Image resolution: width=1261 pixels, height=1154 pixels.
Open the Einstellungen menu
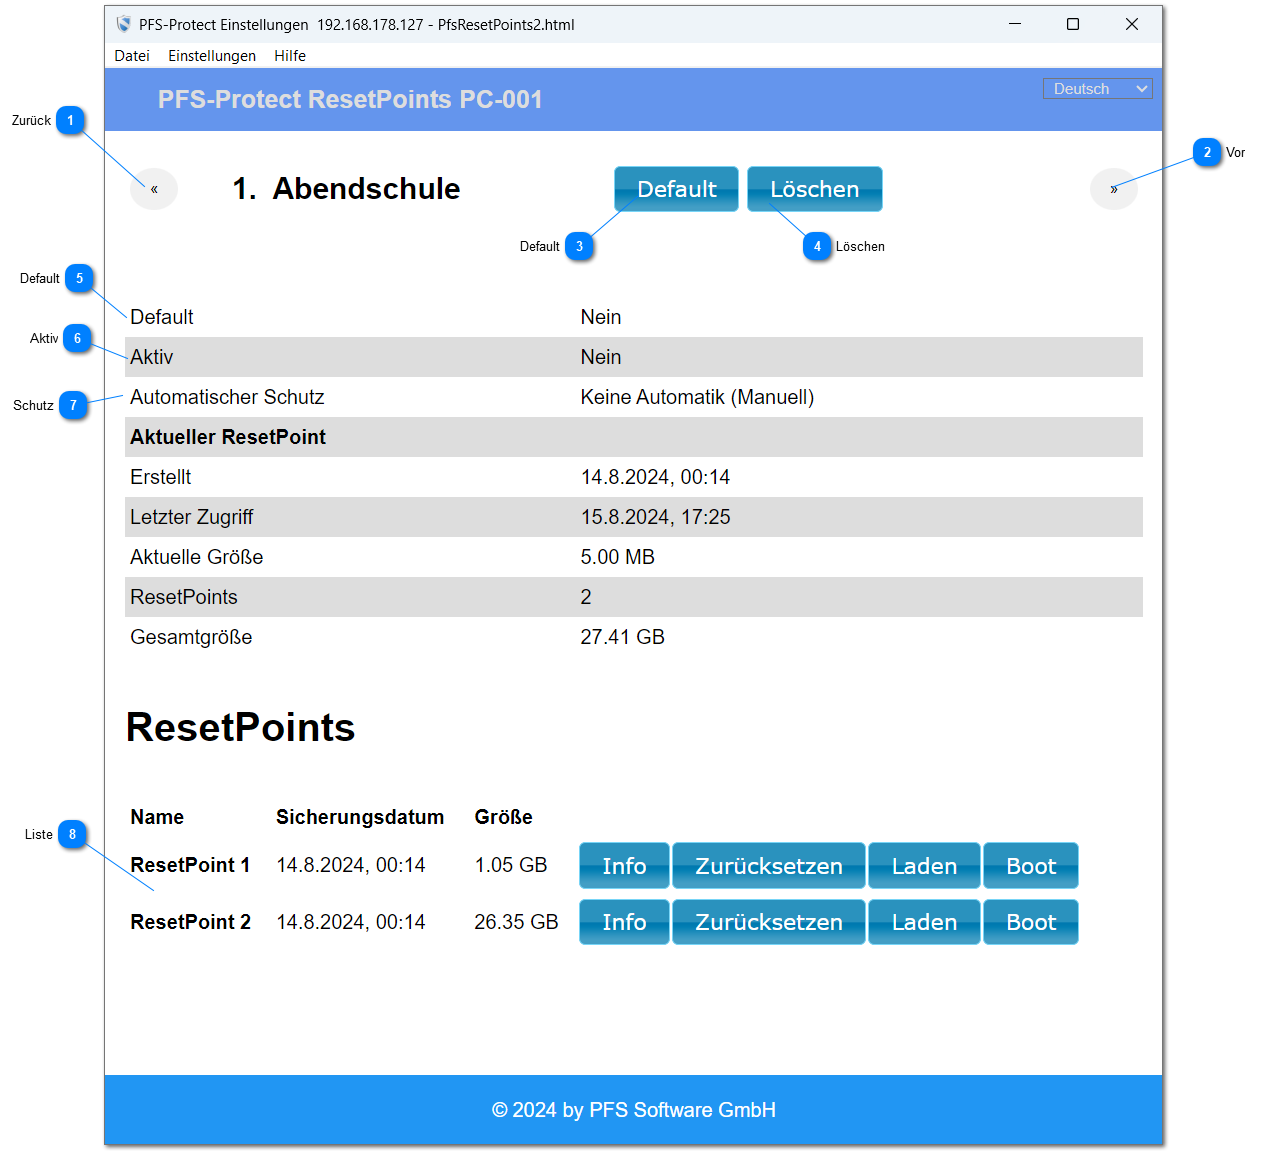click(x=212, y=56)
